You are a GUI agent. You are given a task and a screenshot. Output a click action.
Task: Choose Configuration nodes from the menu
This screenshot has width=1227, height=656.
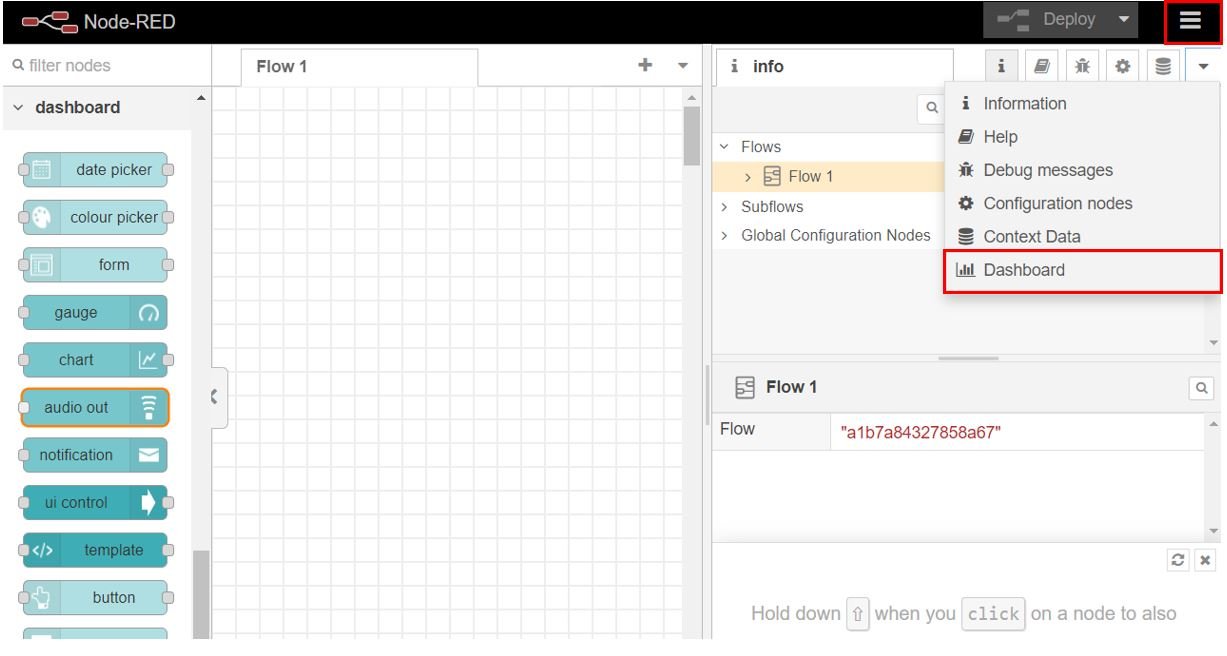tap(1082, 203)
